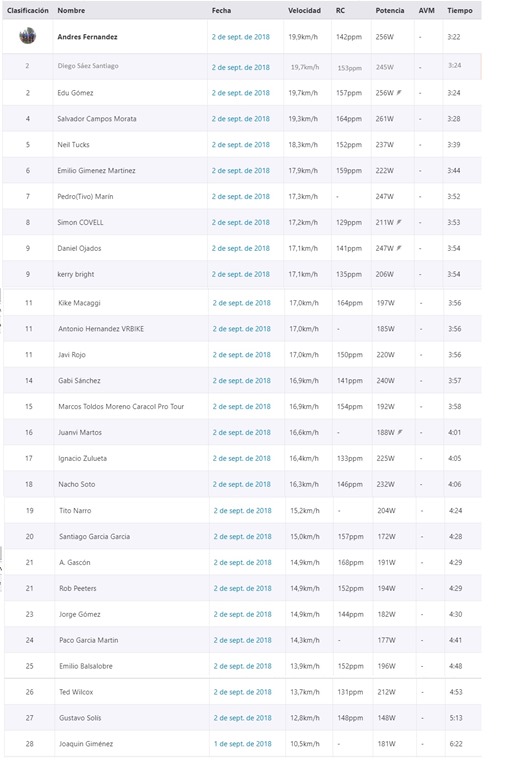Screen dimensions: 507x768
Task: Click Marcos Toldos Moreno Caracol Pro Tour name
Action: (121, 406)
